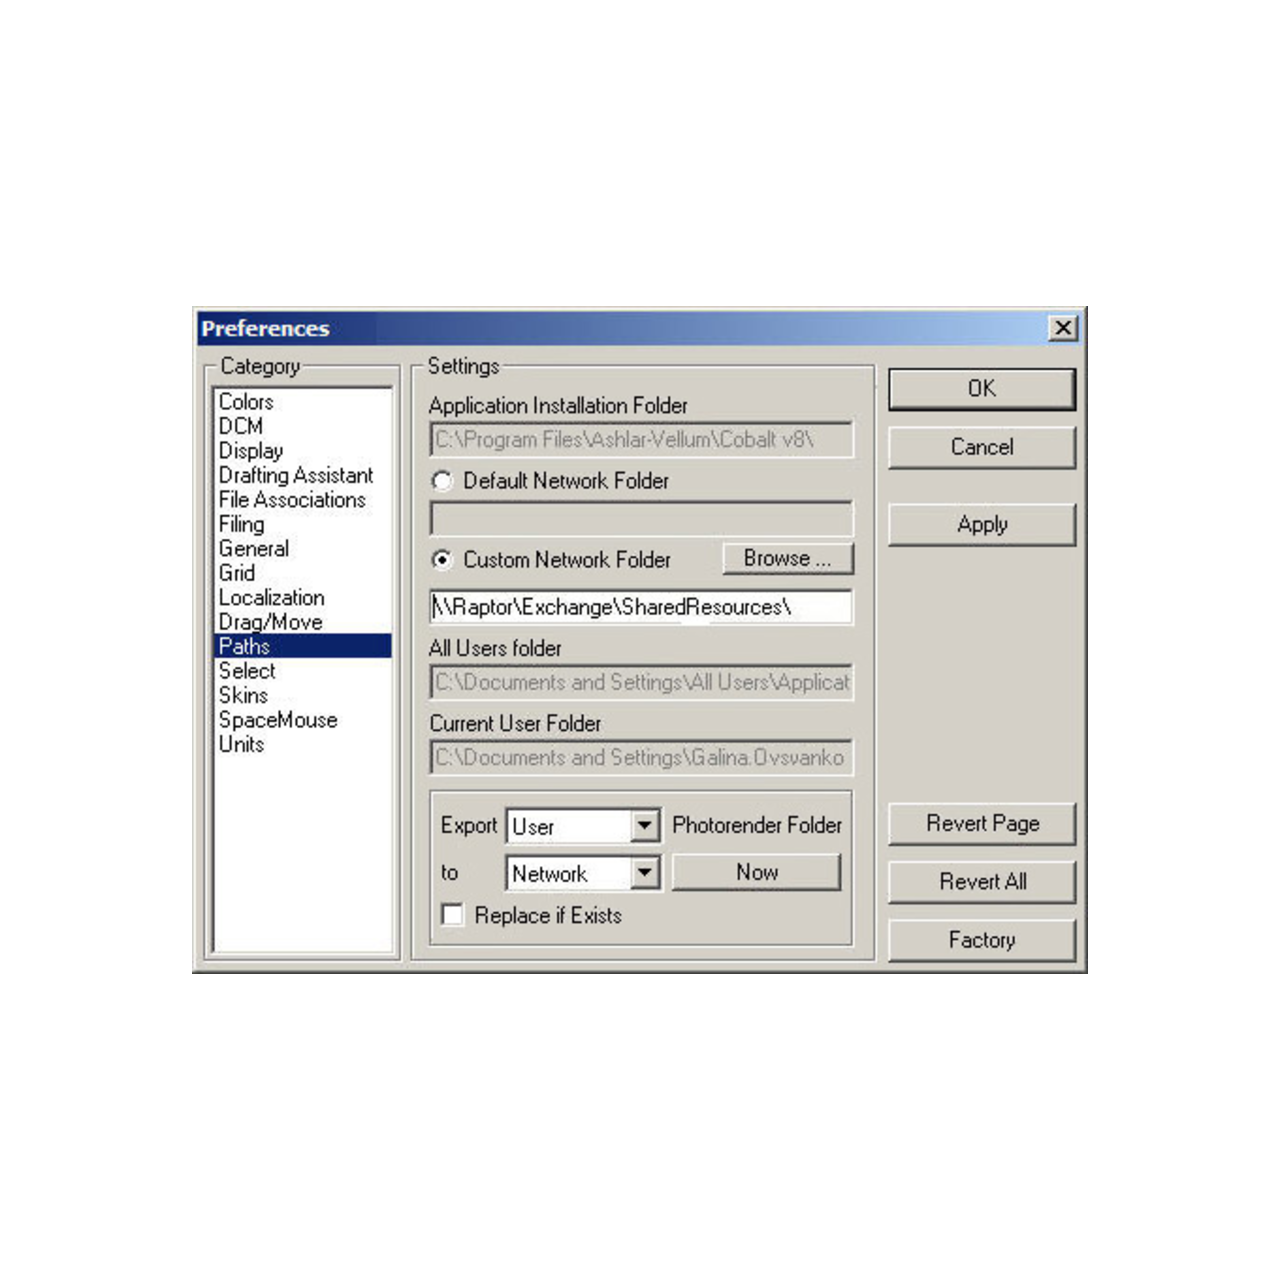The width and height of the screenshot is (1280, 1280).
Task: Select the Units category
Action: click(x=241, y=744)
